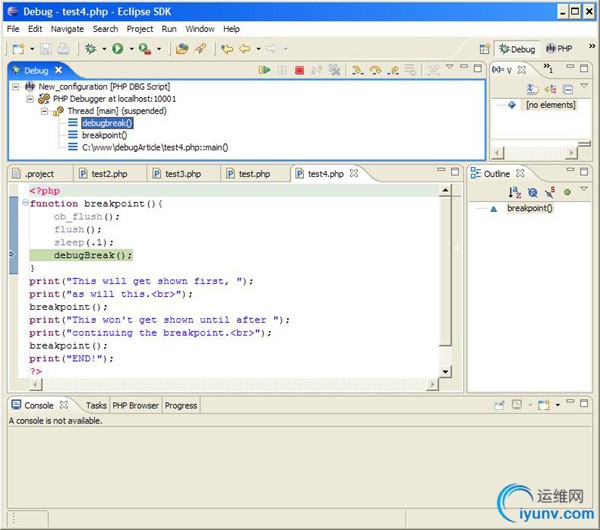Image resolution: width=600 pixels, height=530 pixels.
Task: Open the Project menu
Action: coord(140,29)
